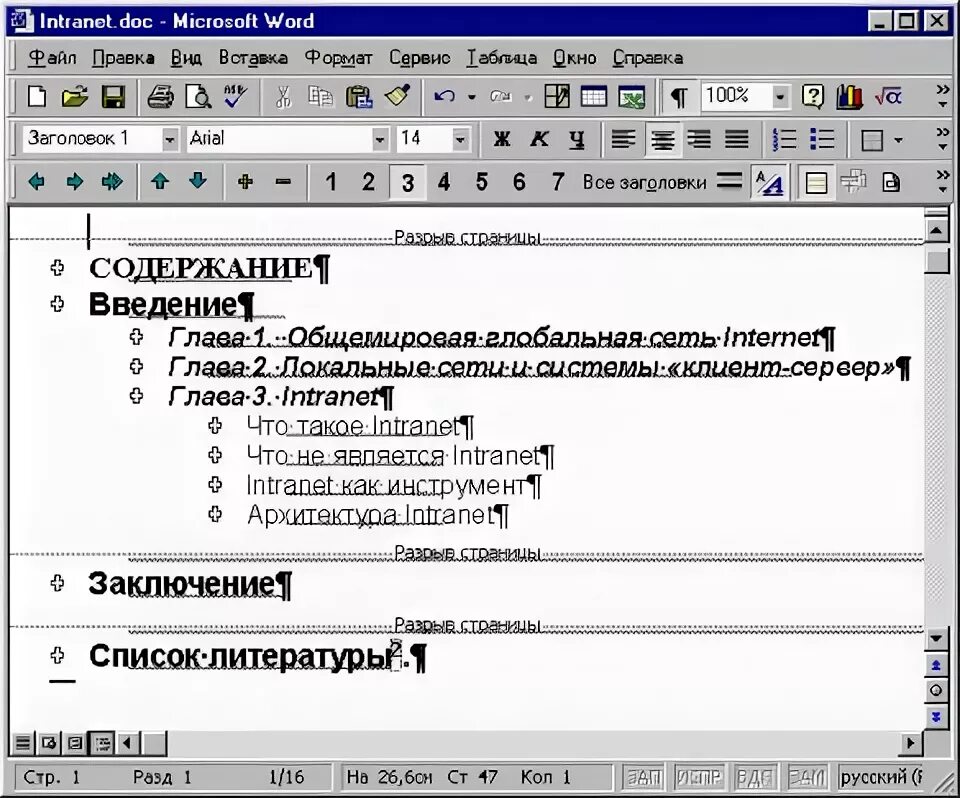Paste from the clipboard
Viewport: 960px width, 798px height.
(x=359, y=97)
